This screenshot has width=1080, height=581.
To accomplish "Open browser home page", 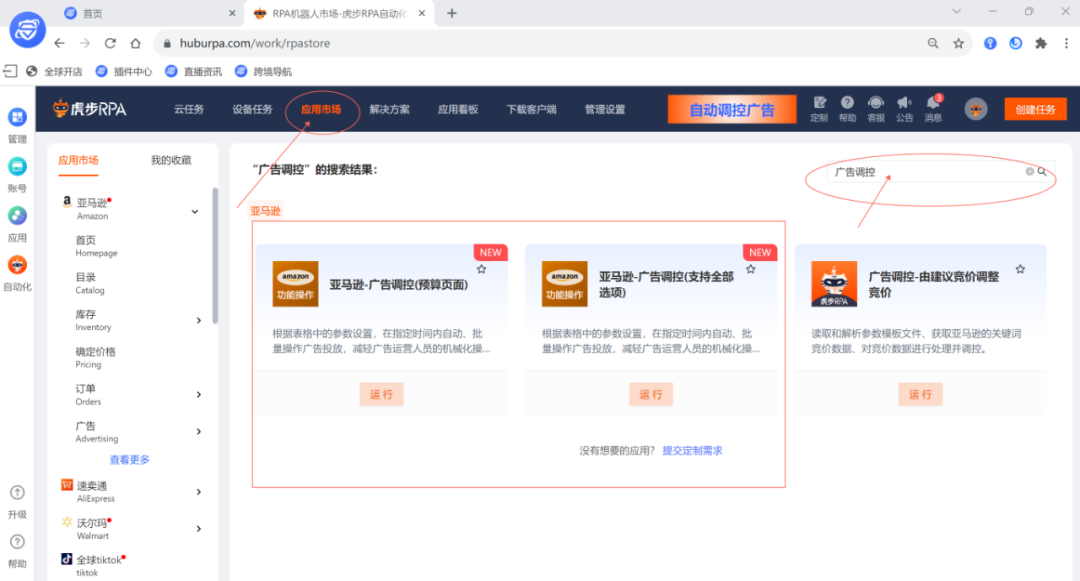I will point(136,43).
